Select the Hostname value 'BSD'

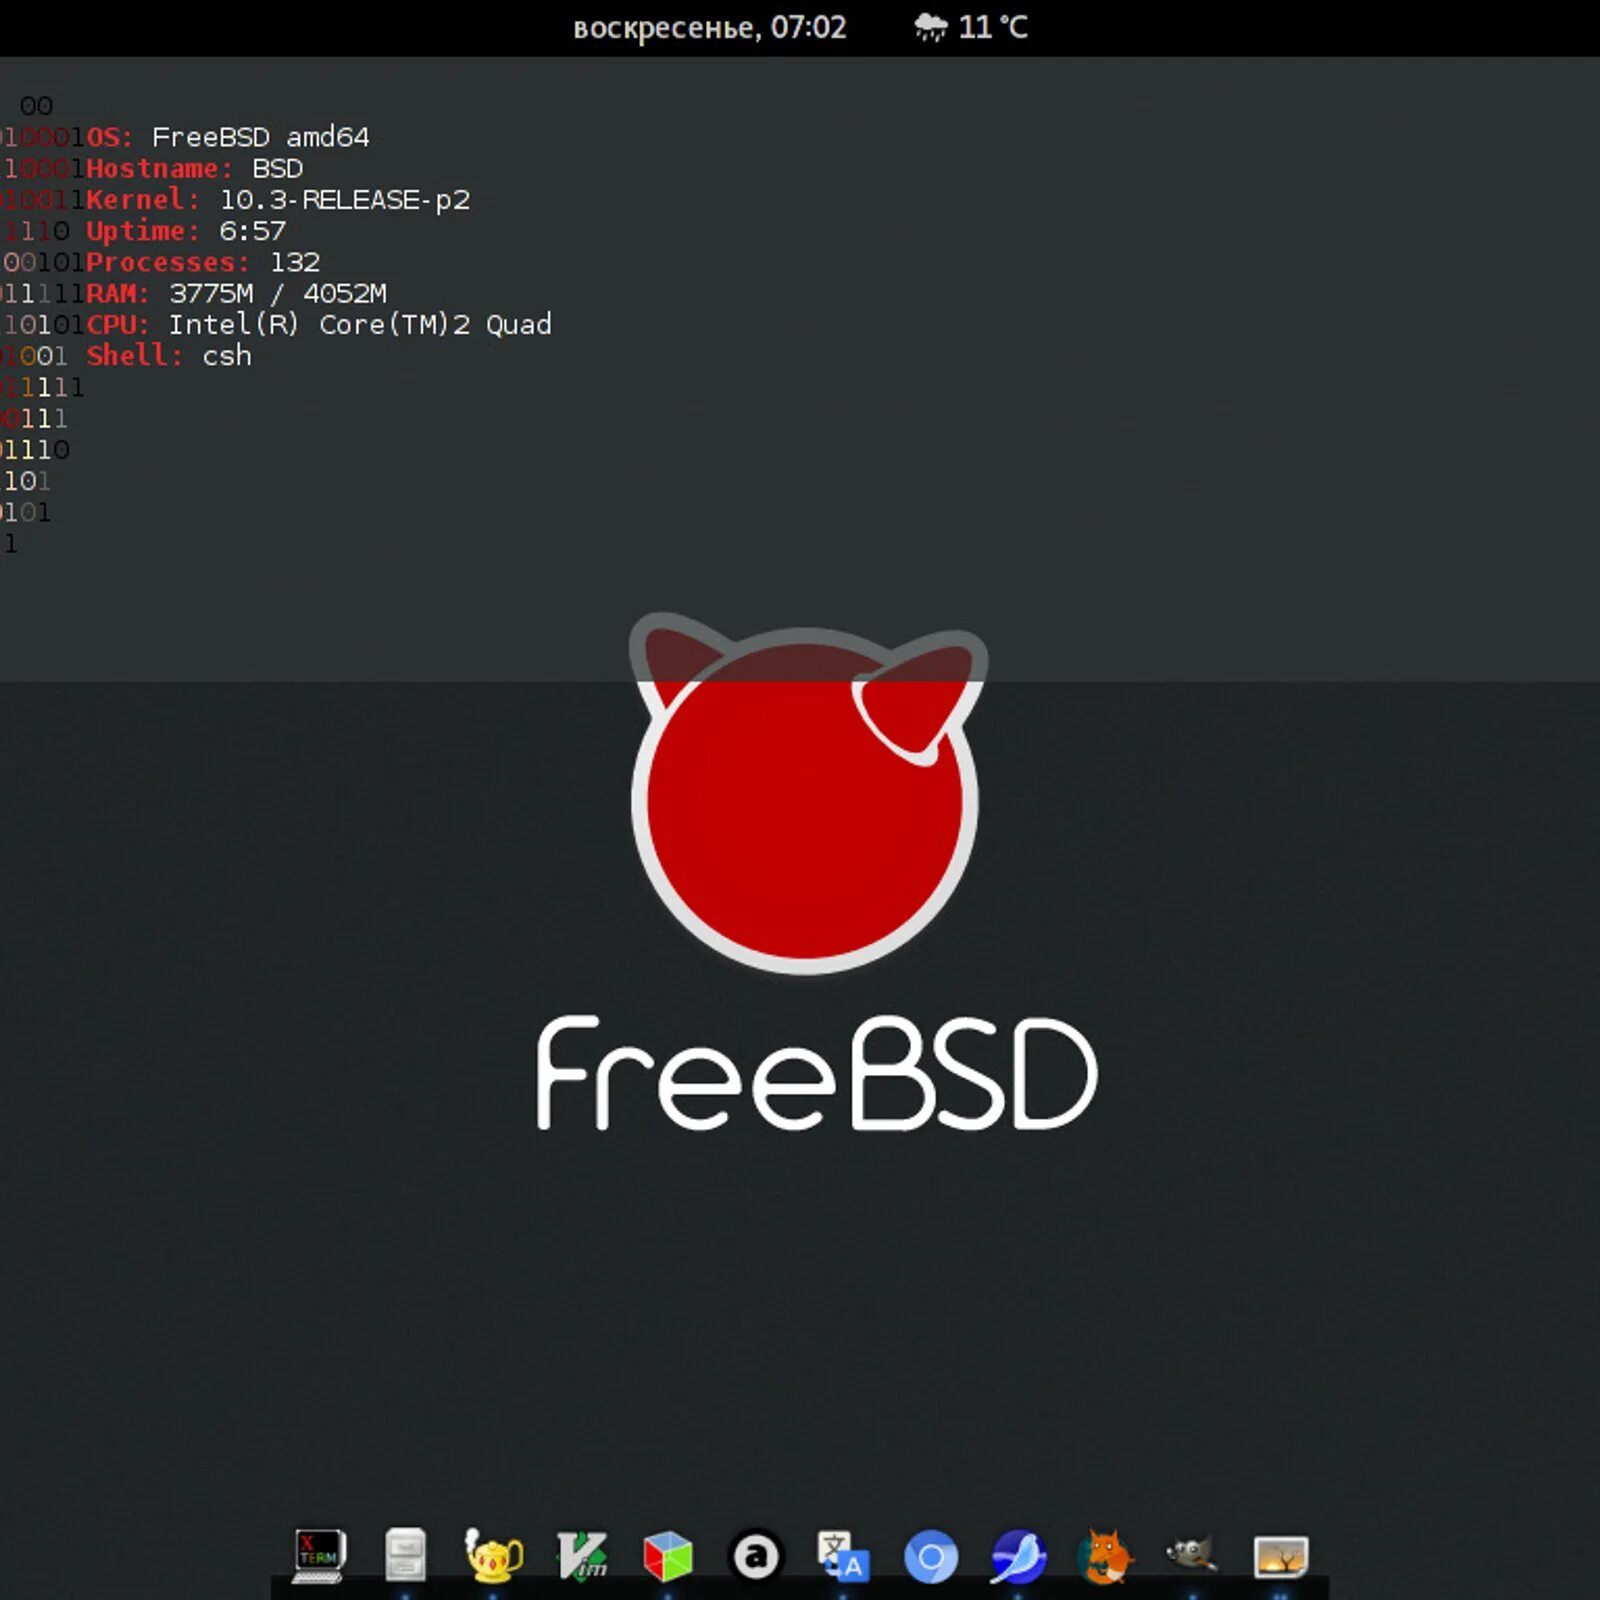tap(277, 168)
